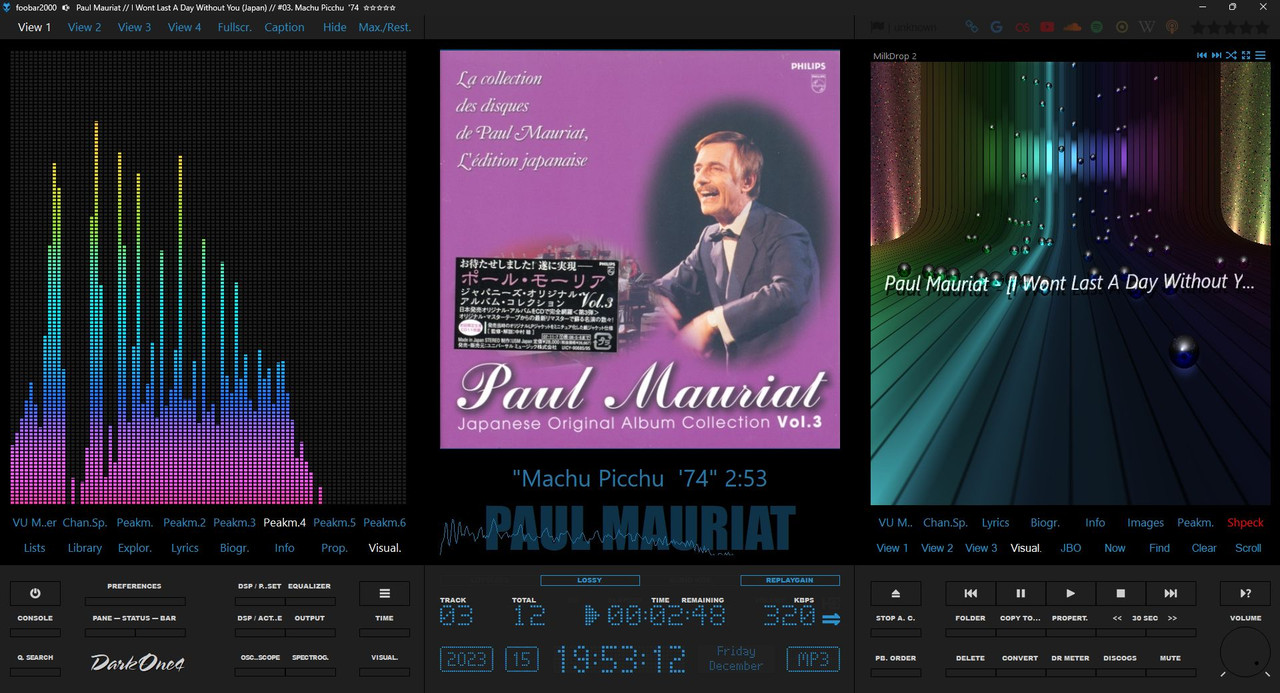
Task: Open the YouTube icon link
Action: point(1047,27)
